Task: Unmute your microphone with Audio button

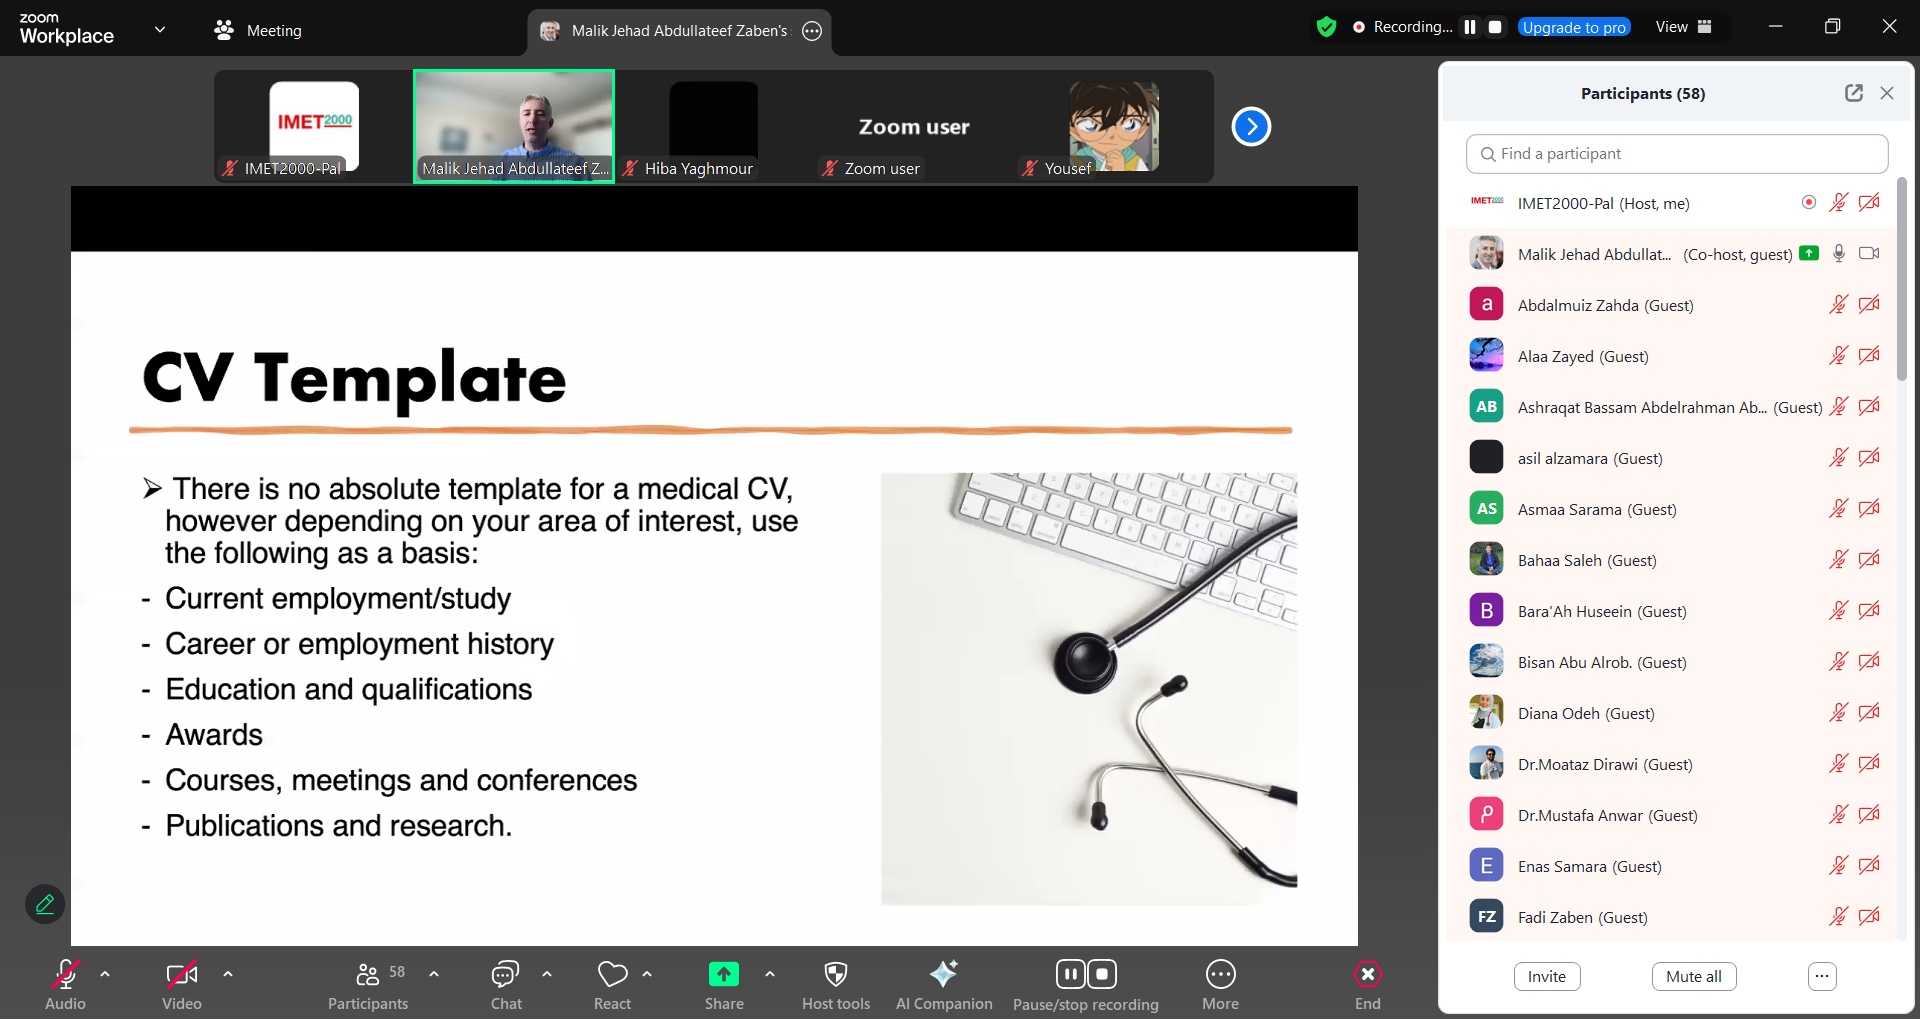Action: coord(66,975)
